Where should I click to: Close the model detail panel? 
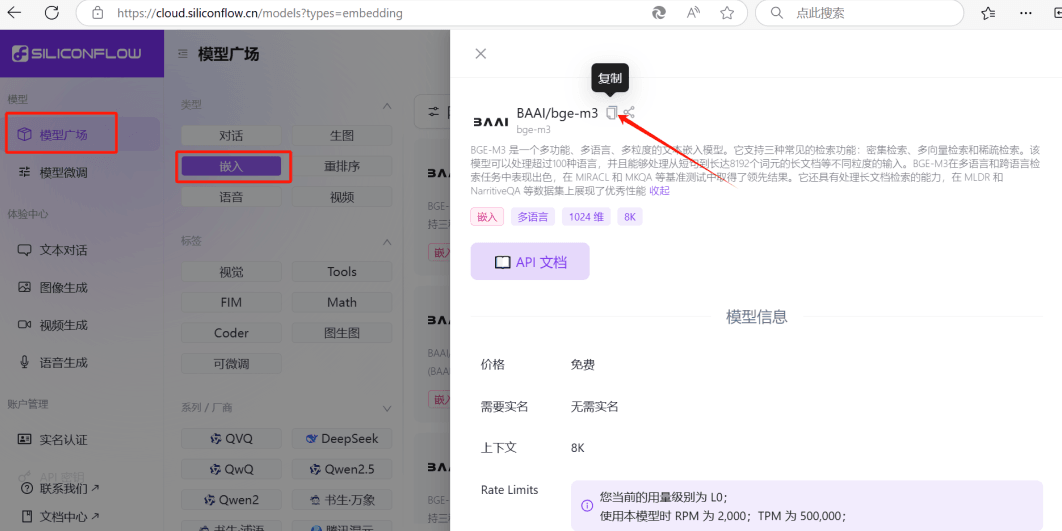pyautogui.click(x=481, y=54)
